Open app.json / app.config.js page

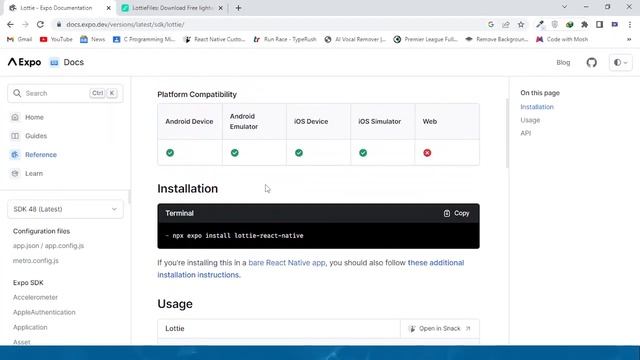(48, 246)
